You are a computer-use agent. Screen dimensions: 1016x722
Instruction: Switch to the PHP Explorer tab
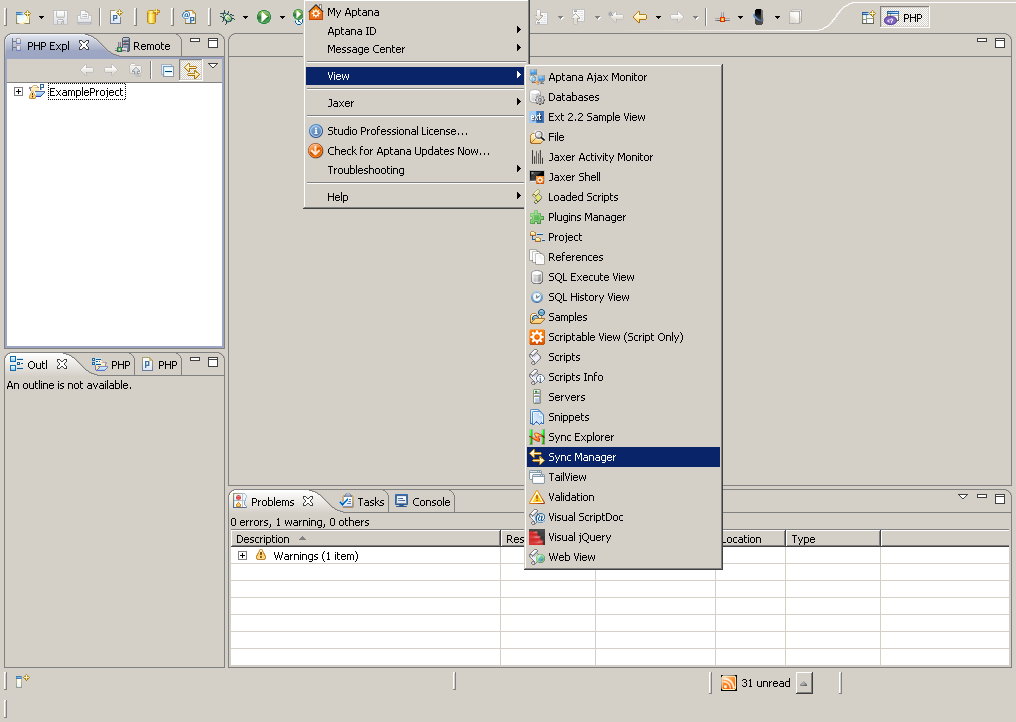pos(50,45)
